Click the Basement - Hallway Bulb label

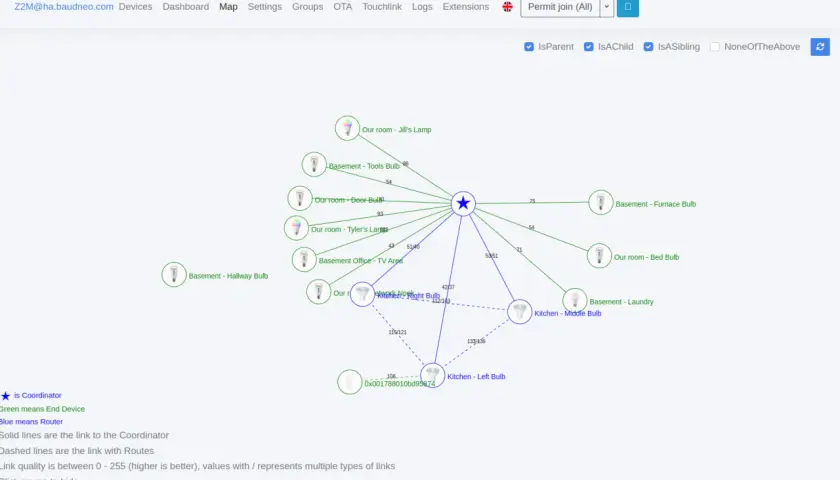tap(228, 276)
